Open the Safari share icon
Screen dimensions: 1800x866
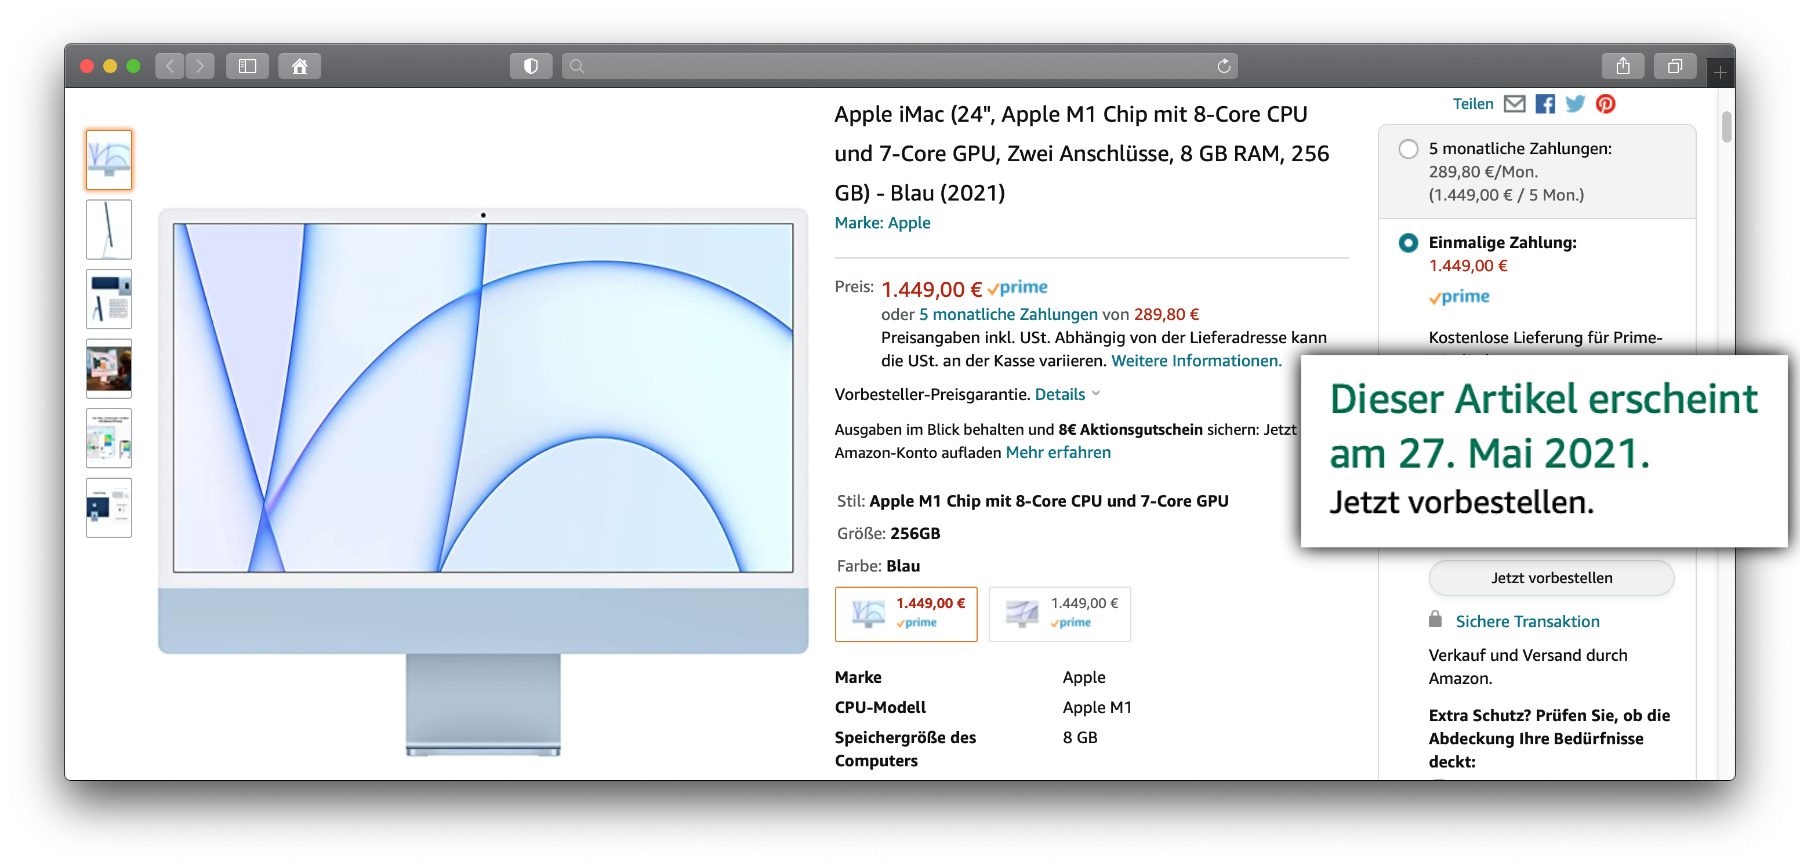(x=1623, y=66)
